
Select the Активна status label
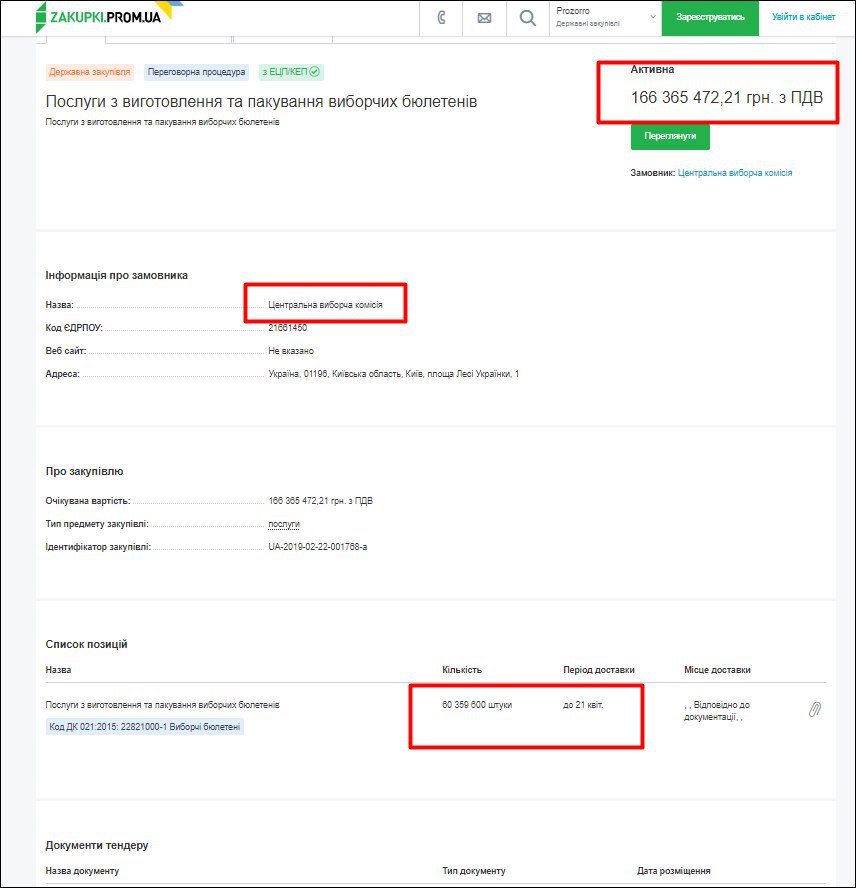click(x=652, y=70)
